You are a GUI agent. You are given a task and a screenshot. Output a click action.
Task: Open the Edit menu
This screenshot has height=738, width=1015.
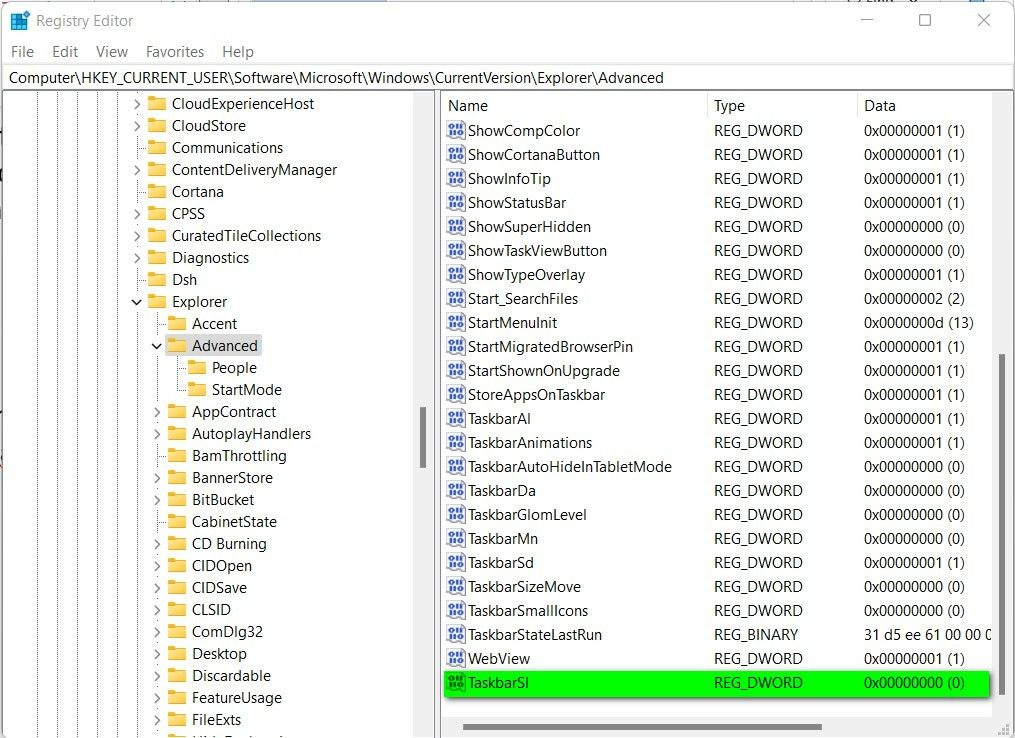click(65, 52)
